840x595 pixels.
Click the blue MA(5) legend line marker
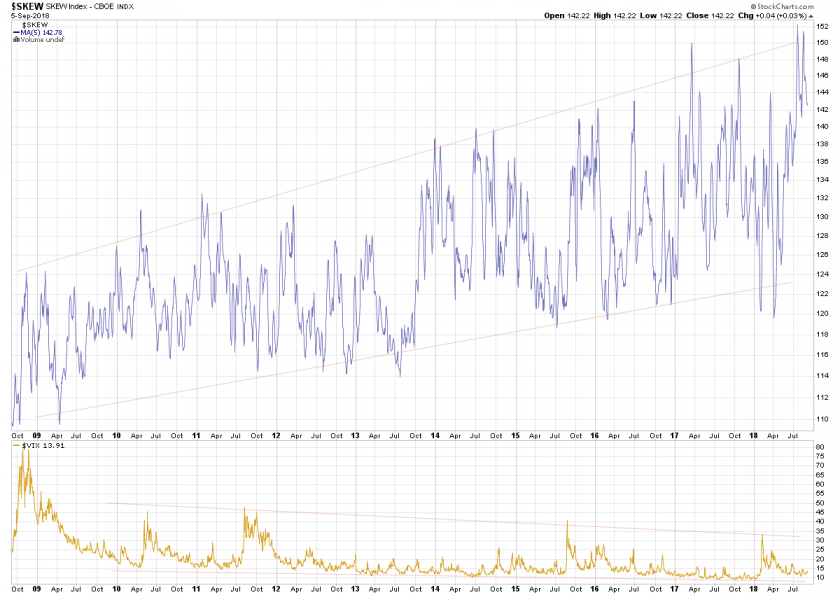(x=16, y=33)
